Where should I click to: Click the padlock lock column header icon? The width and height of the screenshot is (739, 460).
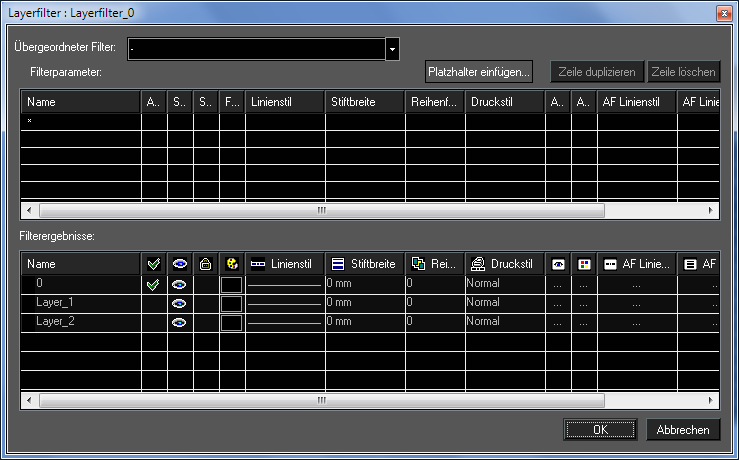point(205,264)
